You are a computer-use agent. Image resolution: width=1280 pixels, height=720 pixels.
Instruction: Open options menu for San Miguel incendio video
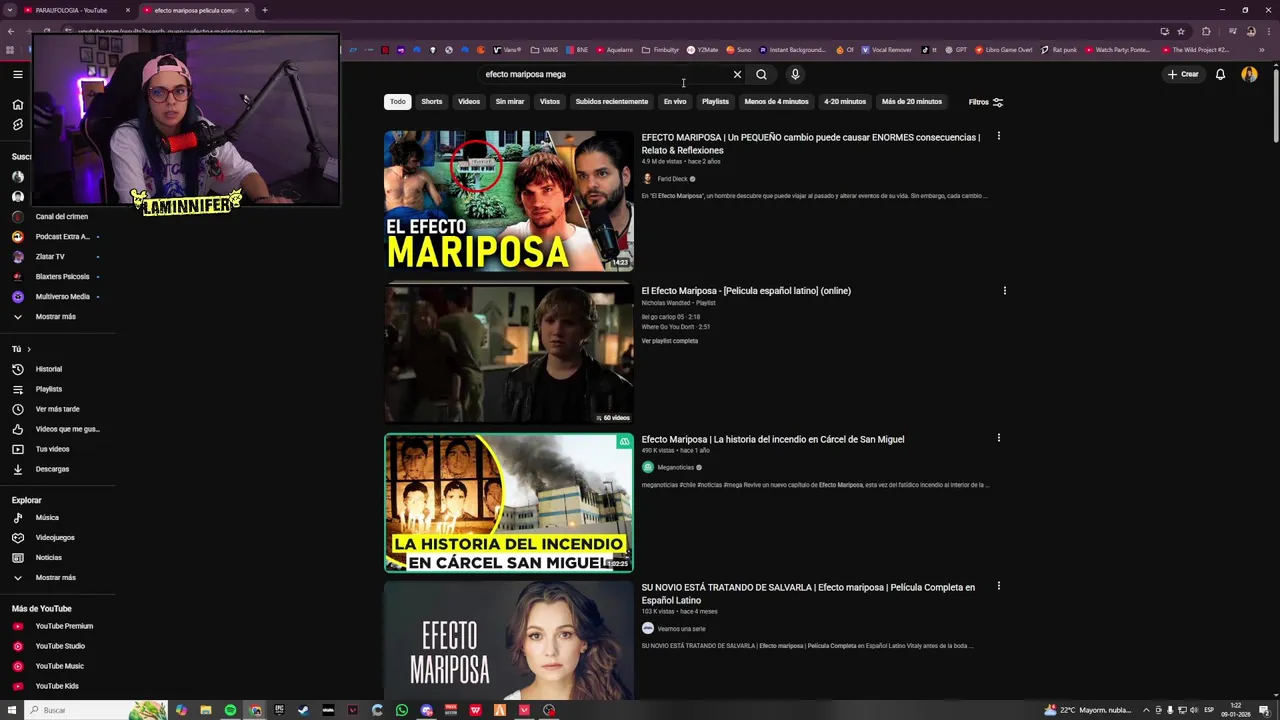point(998,437)
